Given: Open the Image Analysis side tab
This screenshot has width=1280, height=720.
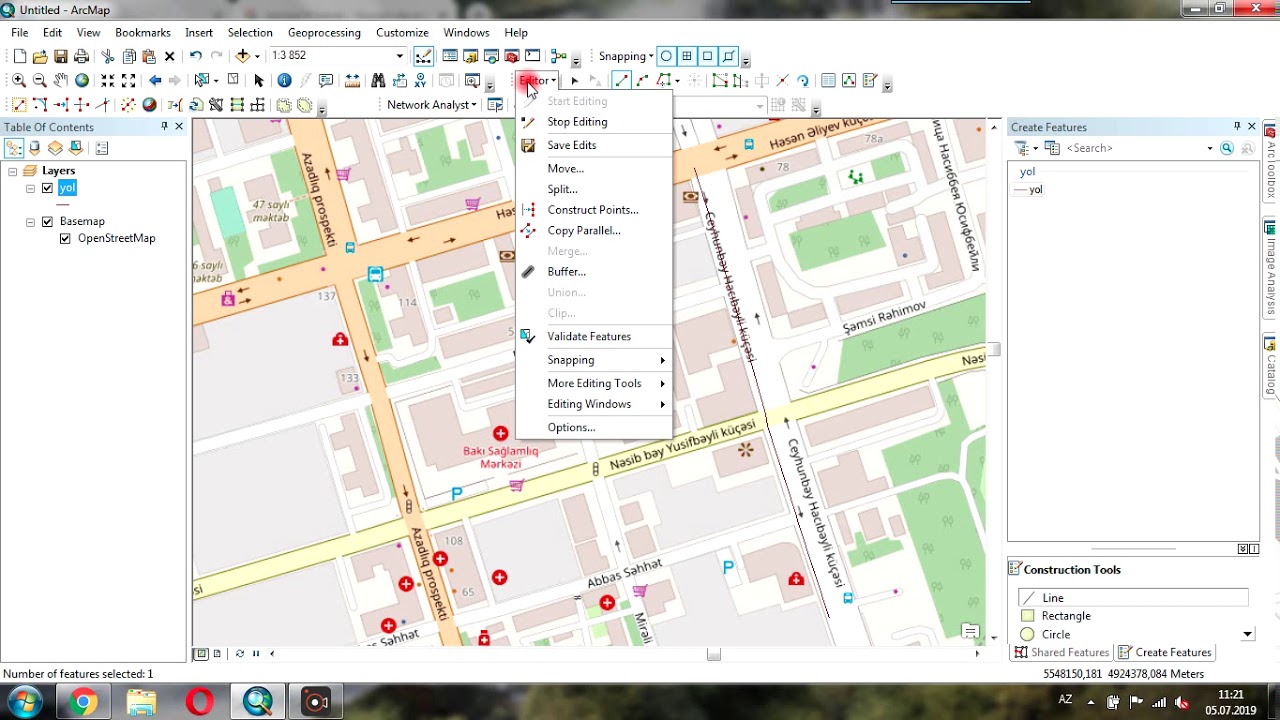Looking at the screenshot, I should 1271,268.
